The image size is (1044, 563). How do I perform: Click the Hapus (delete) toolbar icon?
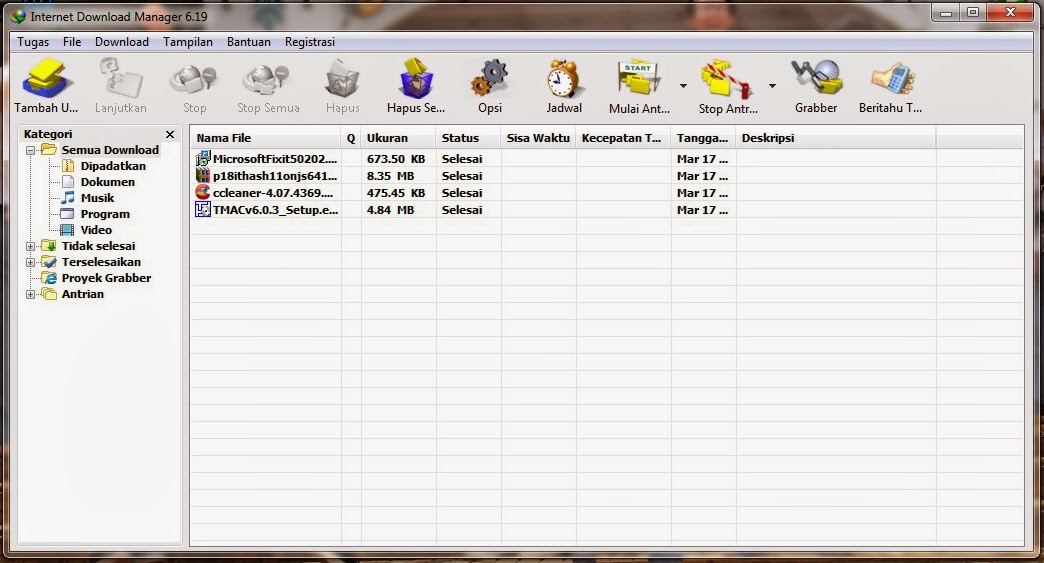point(342,79)
